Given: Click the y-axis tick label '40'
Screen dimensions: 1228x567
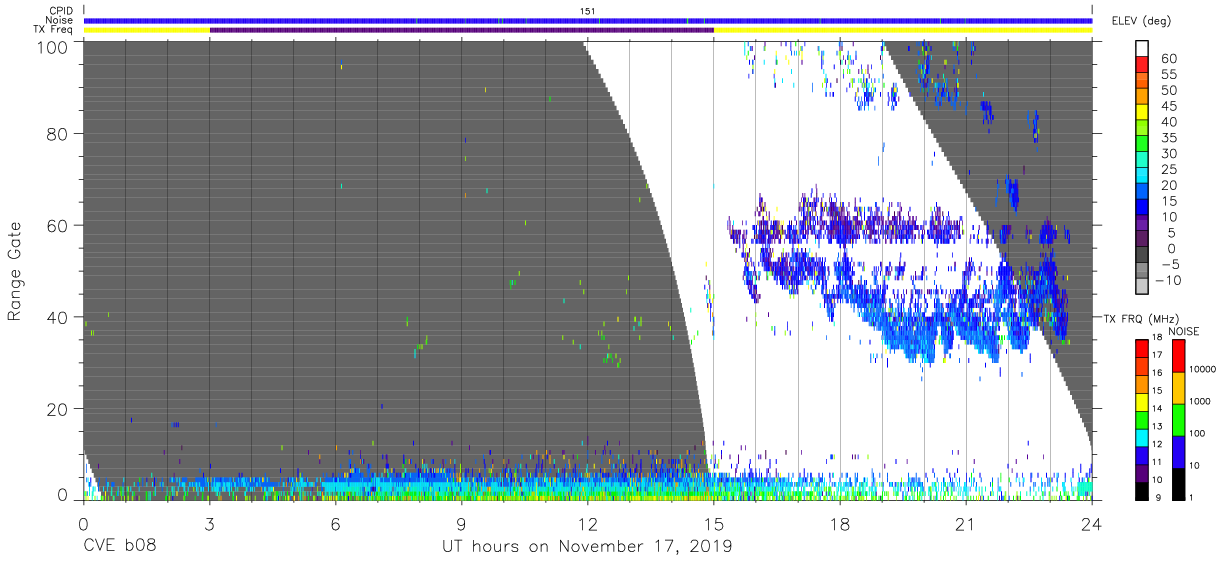Looking at the screenshot, I should click(58, 317).
